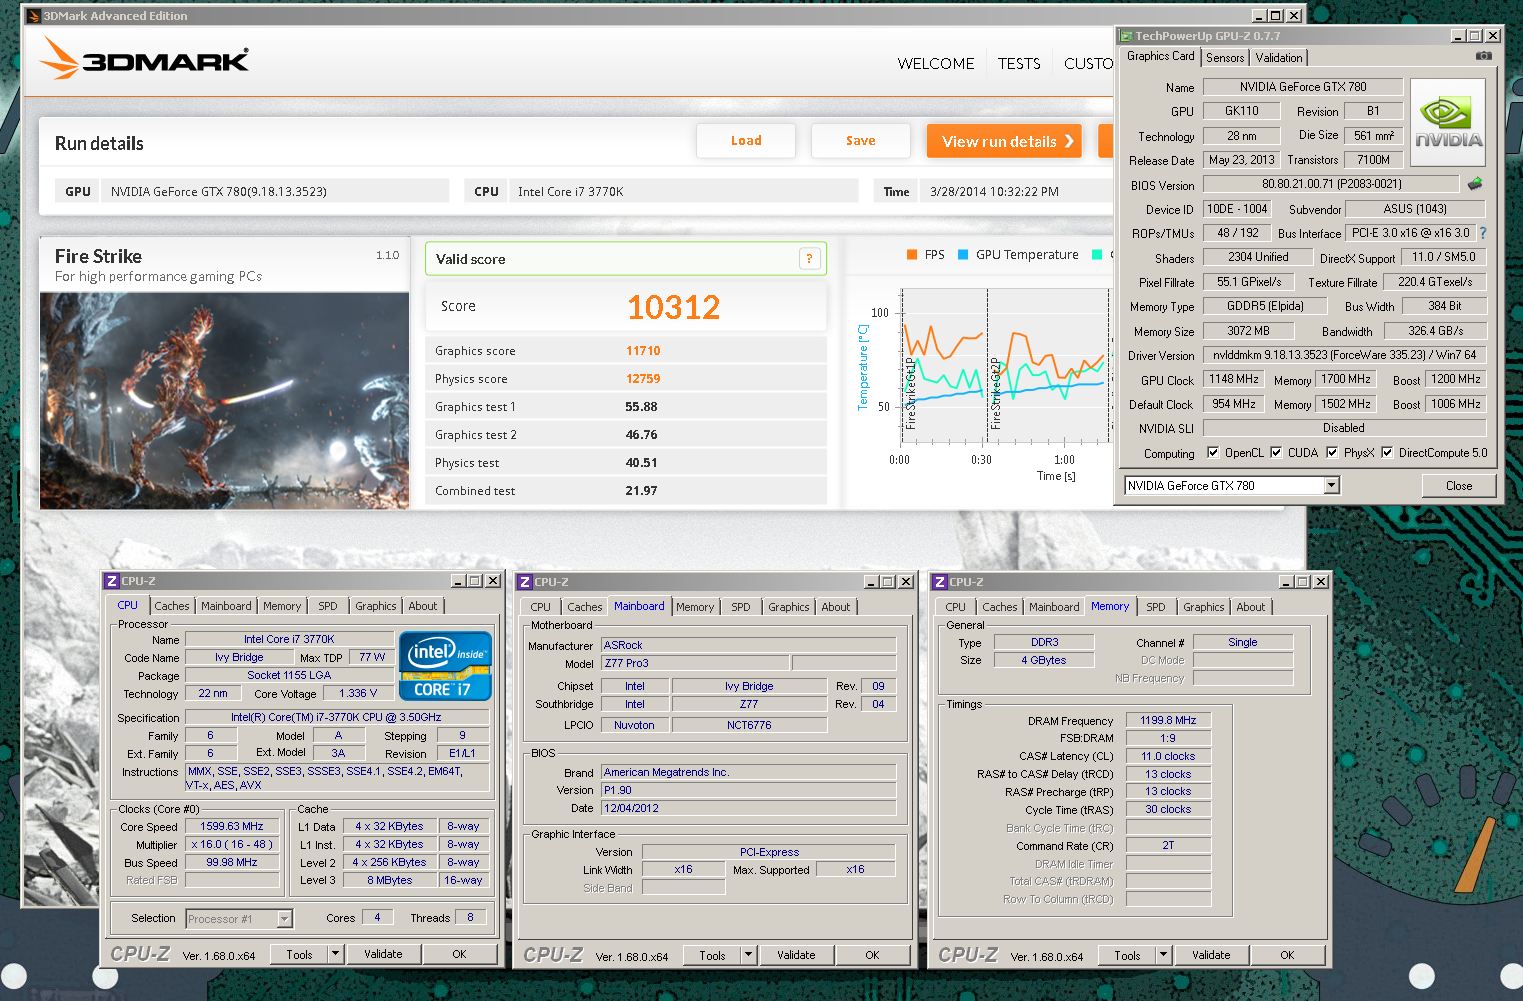Open SPD tab in Mainboard CPU-Z window

(741, 607)
